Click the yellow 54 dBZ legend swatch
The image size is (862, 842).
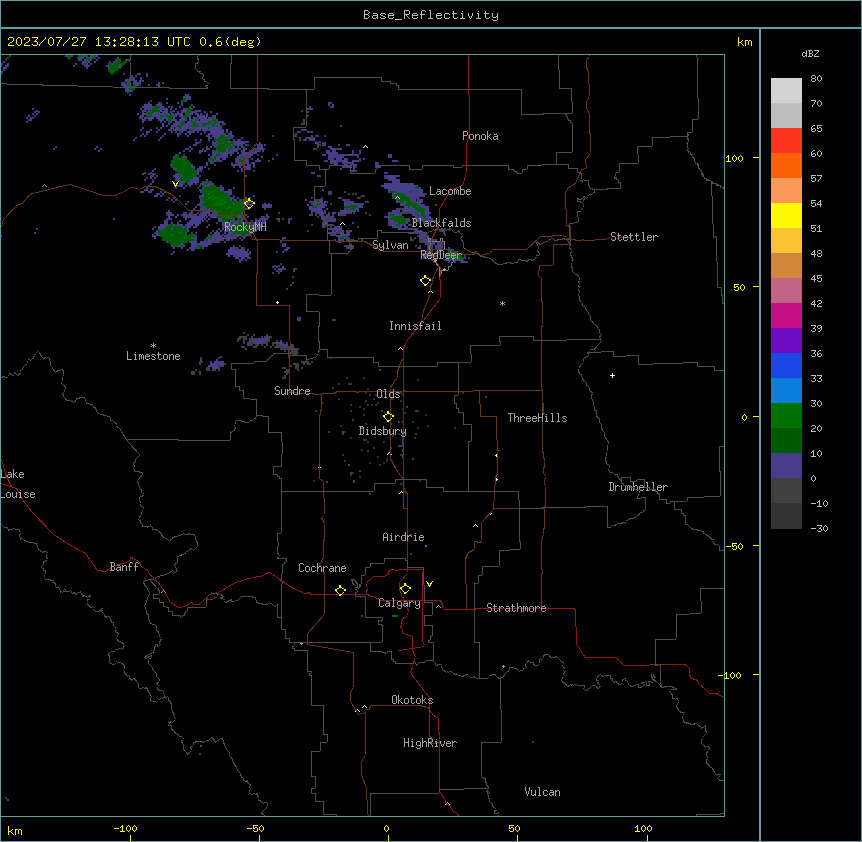[786, 215]
